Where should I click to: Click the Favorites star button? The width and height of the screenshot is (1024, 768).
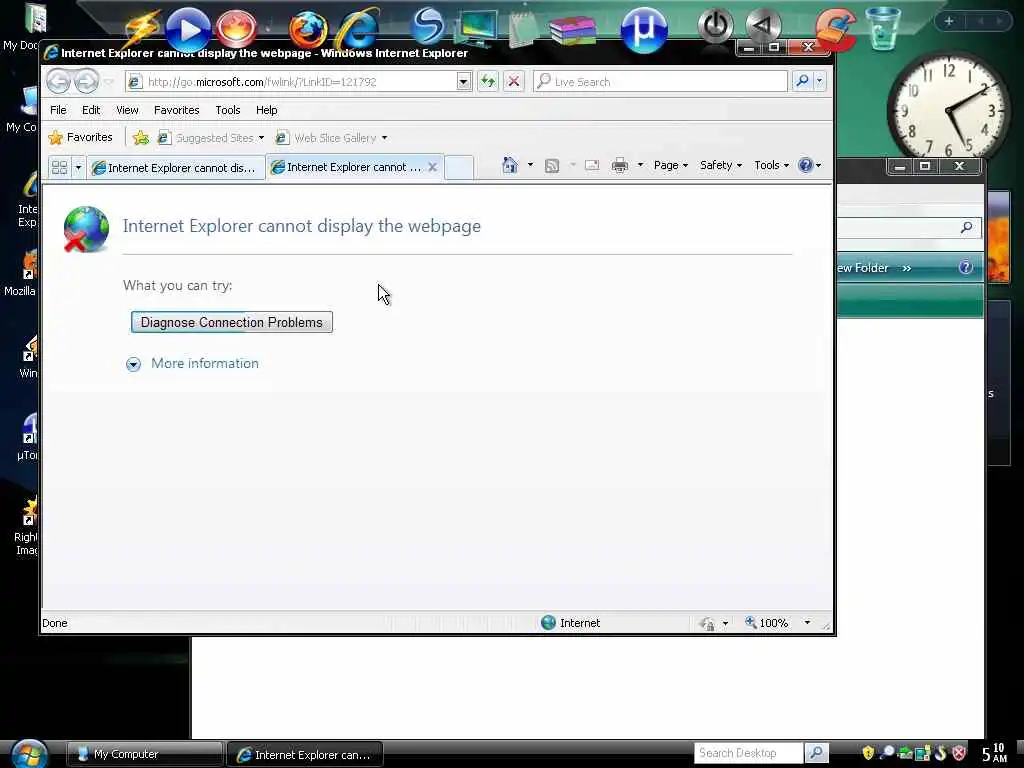click(x=81, y=137)
